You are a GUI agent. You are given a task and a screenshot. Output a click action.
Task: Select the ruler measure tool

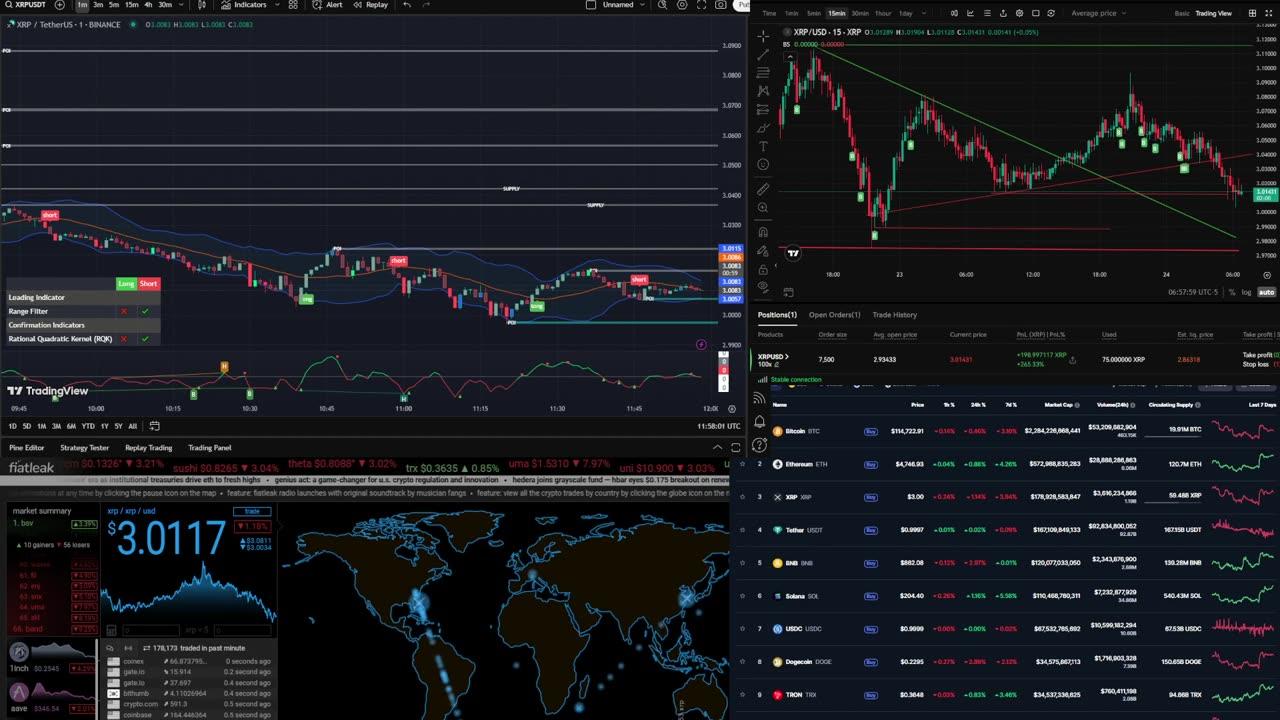[764, 189]
